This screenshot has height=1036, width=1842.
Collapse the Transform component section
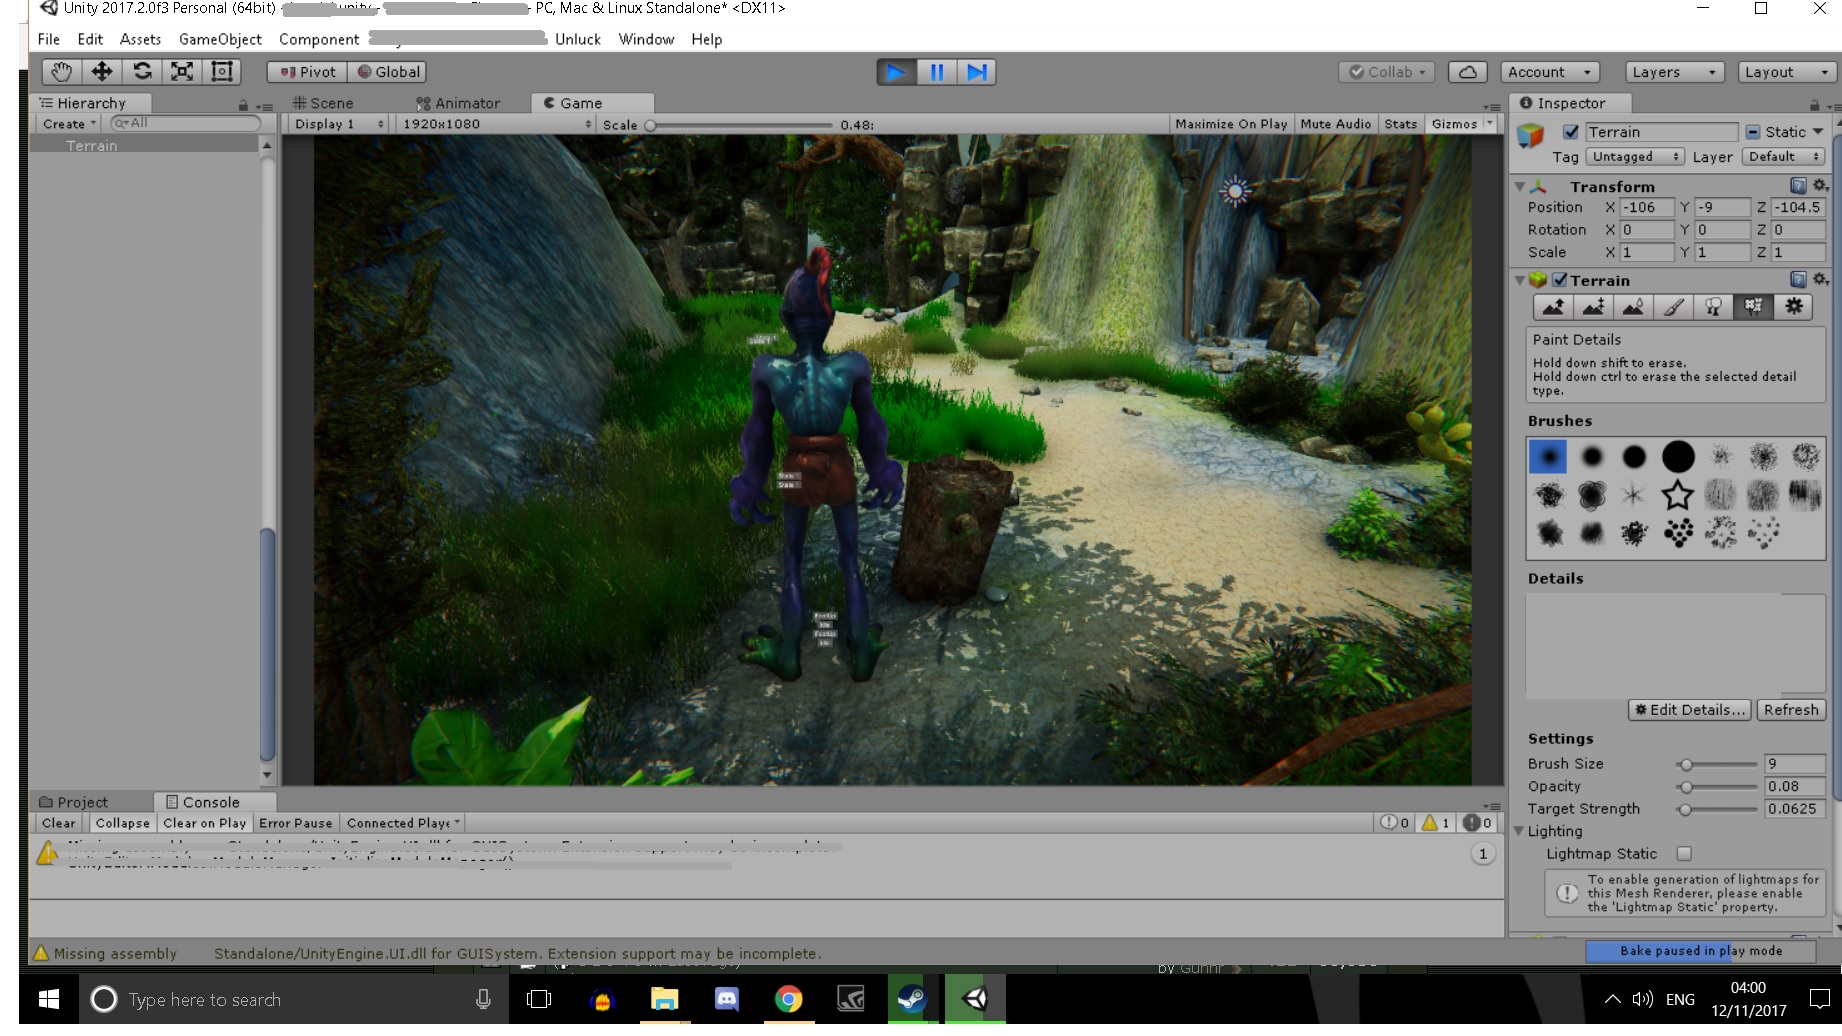1520,187
